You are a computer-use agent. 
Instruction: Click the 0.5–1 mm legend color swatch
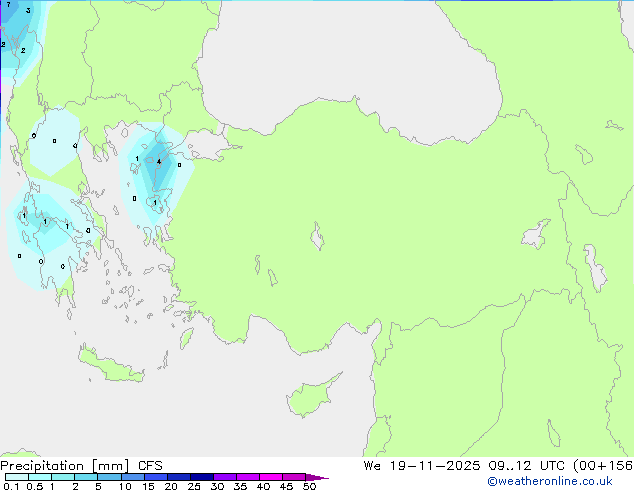40,477
